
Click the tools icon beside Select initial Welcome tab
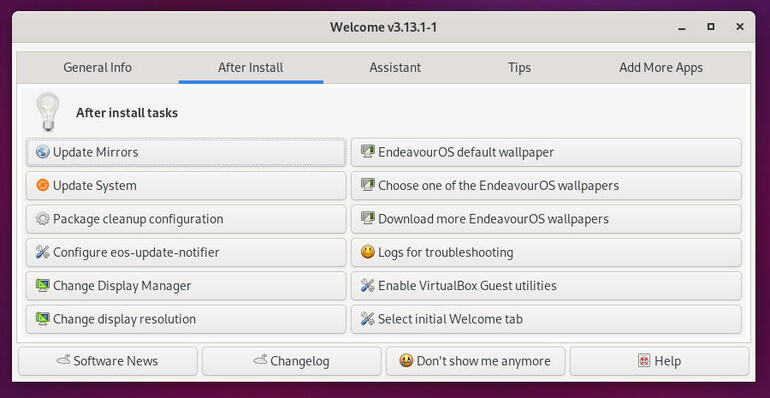[x=368, y=319]
